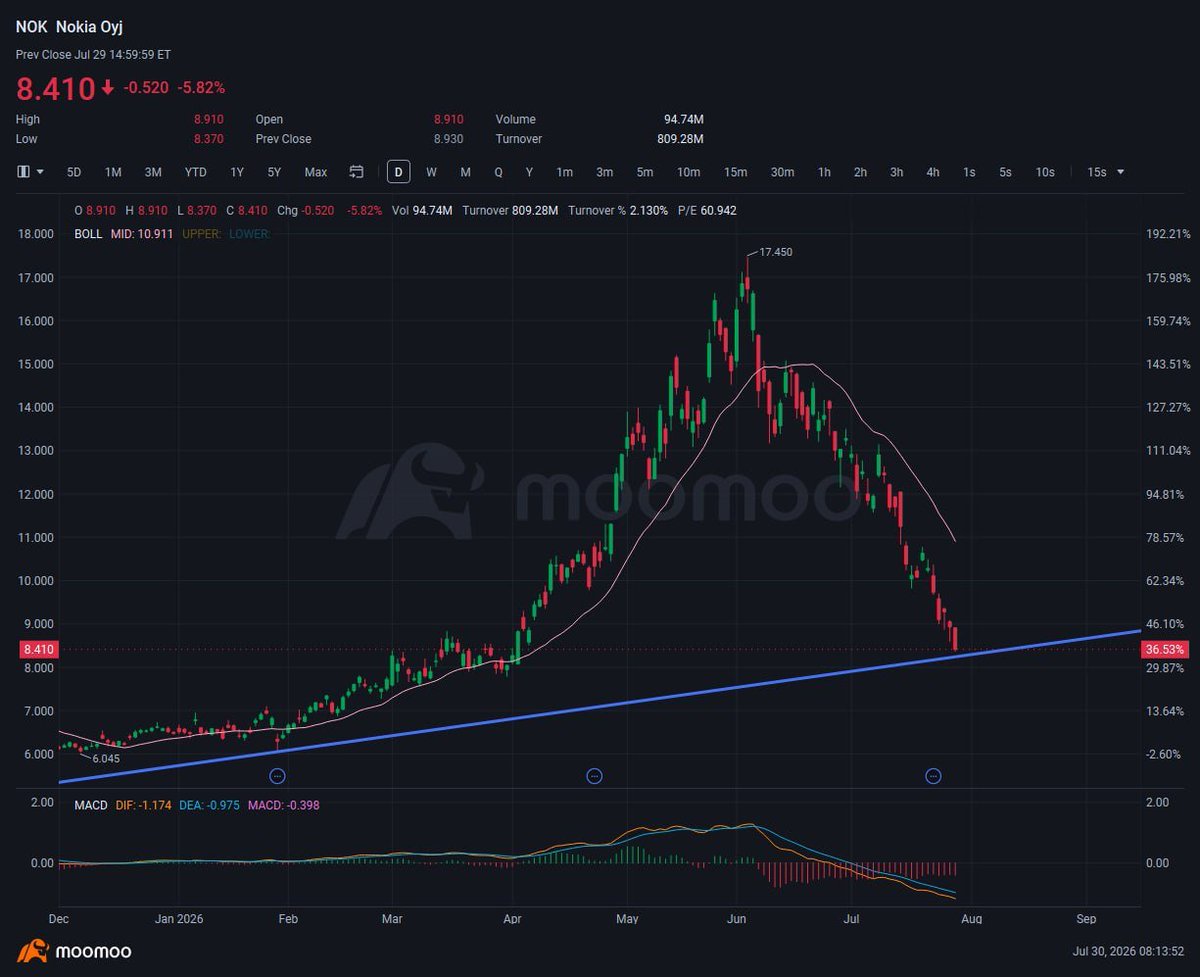
Task: Switch to 5s candle interval
Action: tap(1005, 172)
